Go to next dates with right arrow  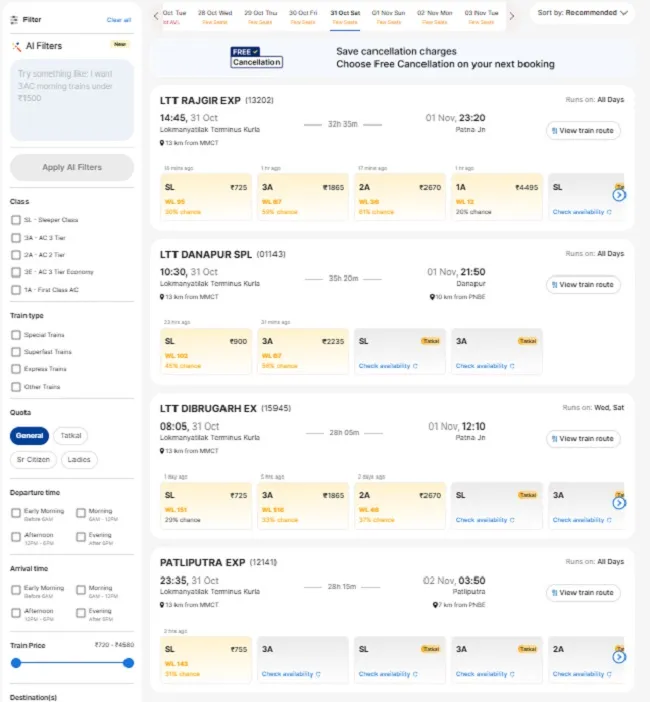tap(512, 16)
